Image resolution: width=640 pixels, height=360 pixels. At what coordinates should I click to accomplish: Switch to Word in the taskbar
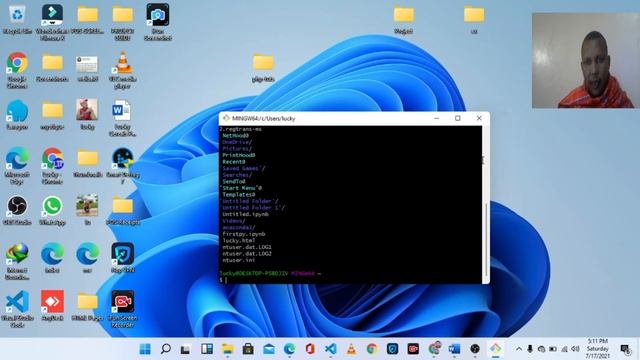point(454,349)
